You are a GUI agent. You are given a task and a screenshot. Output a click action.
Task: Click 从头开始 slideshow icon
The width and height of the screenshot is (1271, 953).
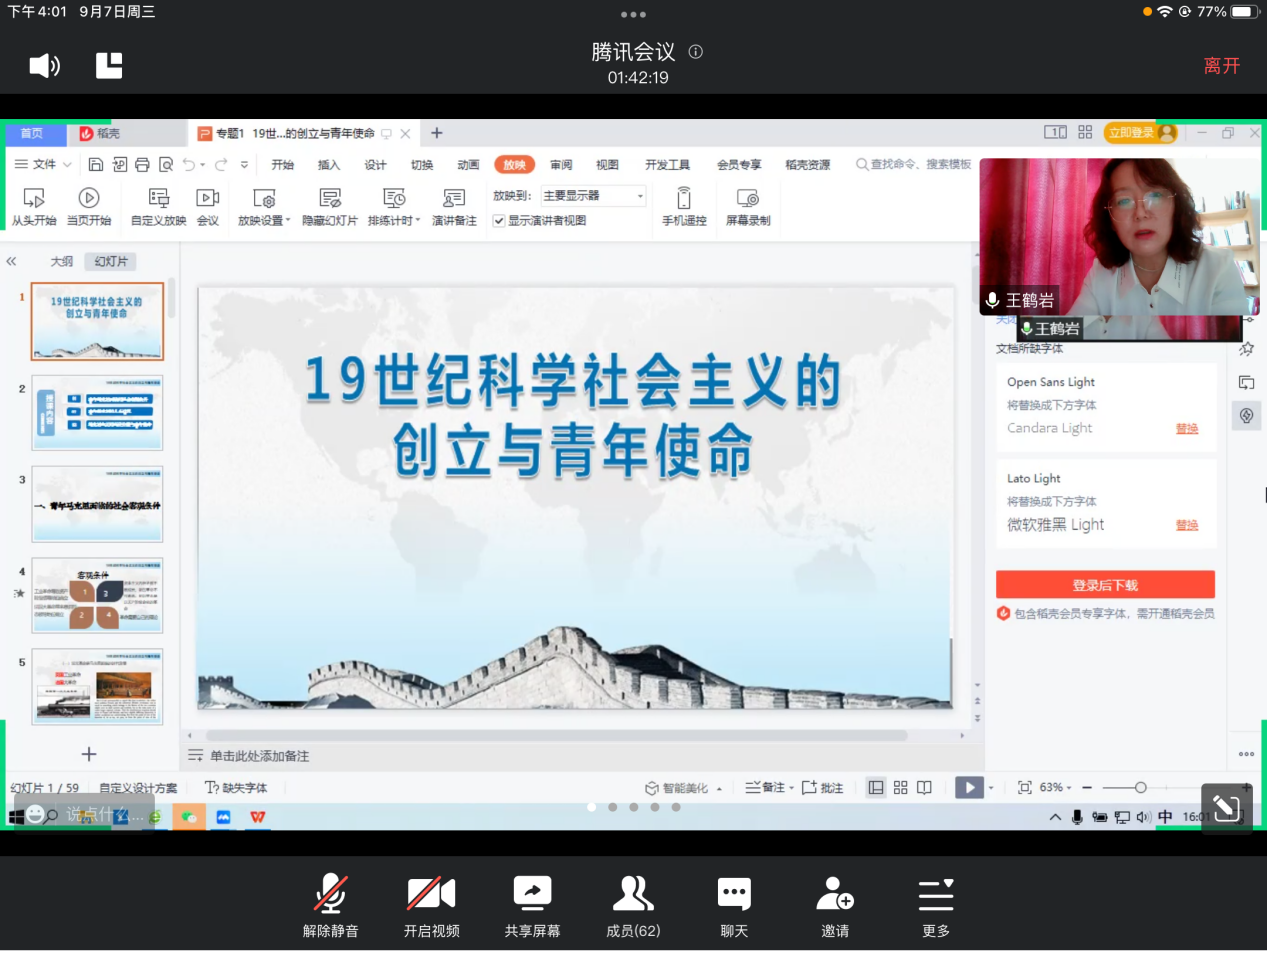pos(34,206)
